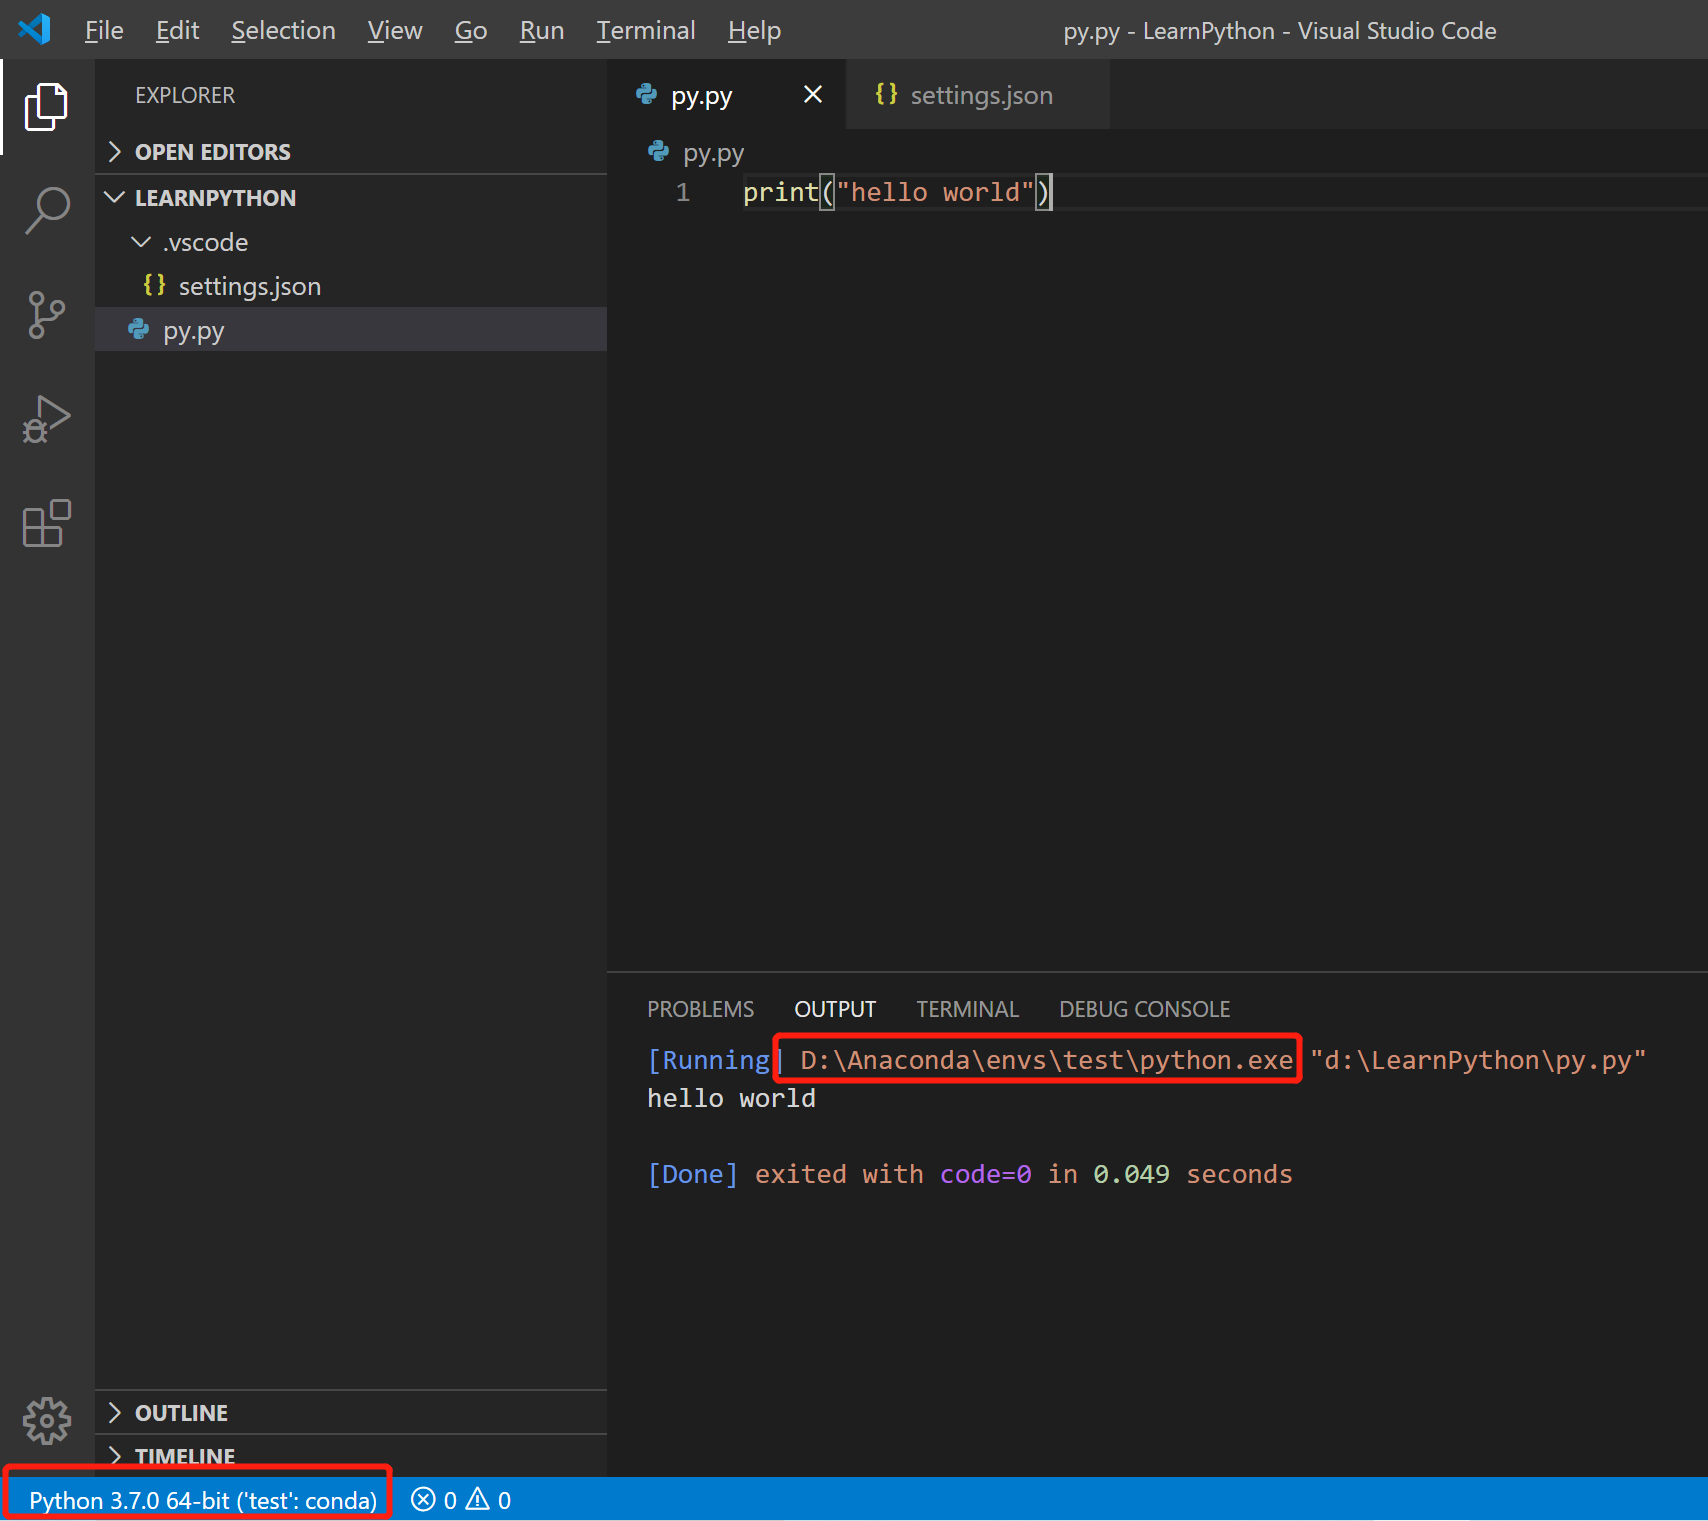Open the File menu
Screen dimensions: 1708x1521
click(x=104, y=30)
